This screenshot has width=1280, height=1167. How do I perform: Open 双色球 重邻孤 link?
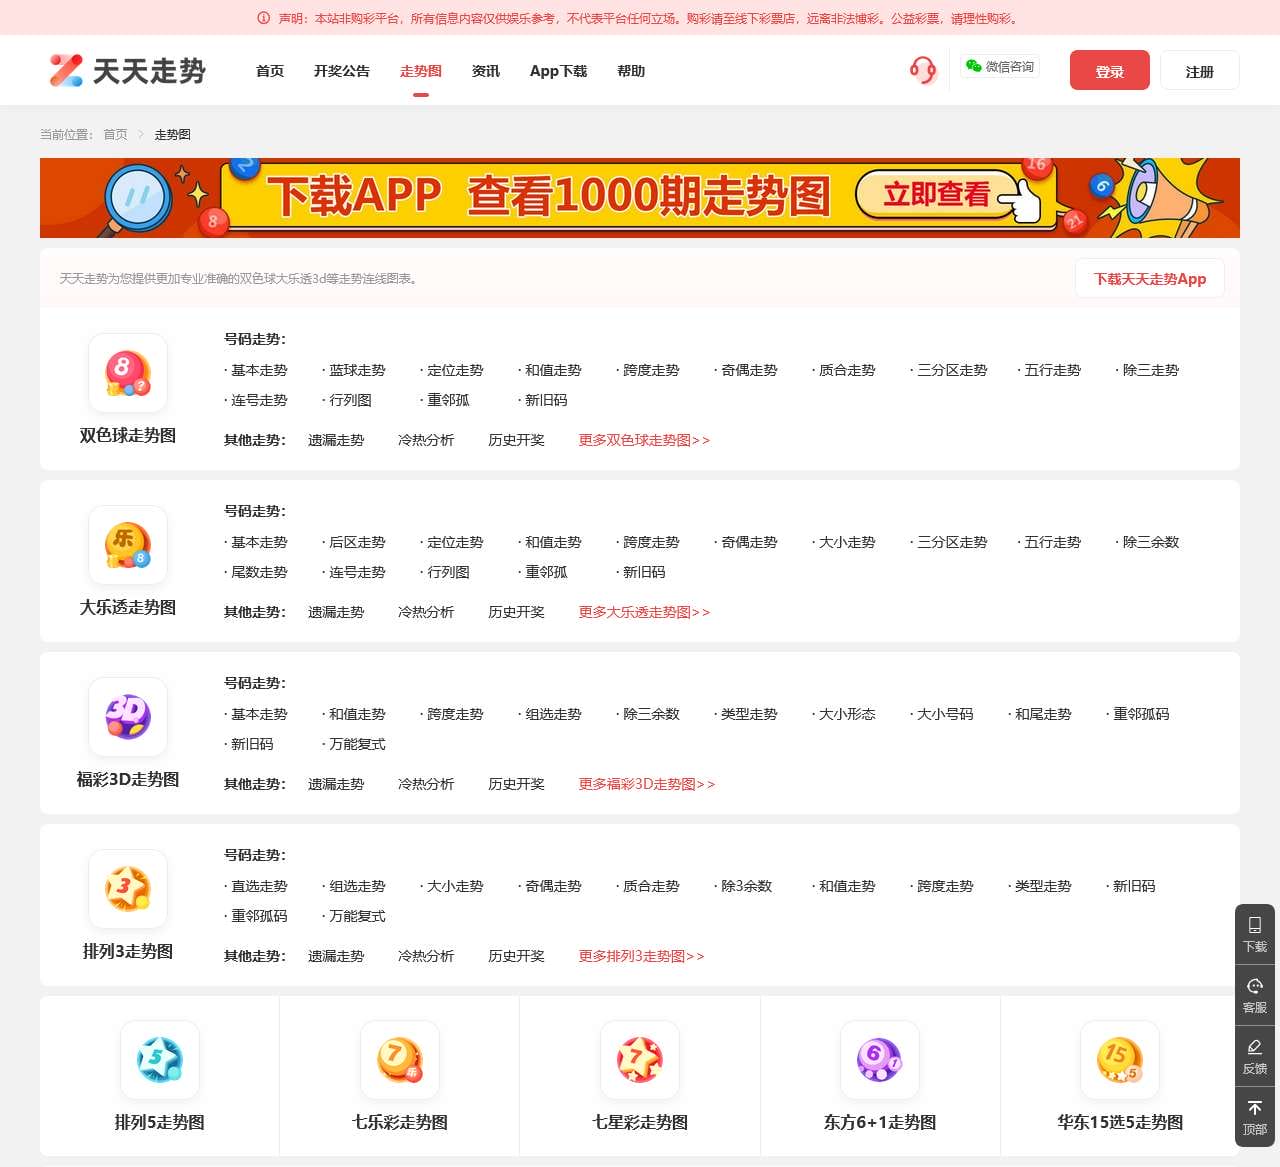tap(445, 400)
